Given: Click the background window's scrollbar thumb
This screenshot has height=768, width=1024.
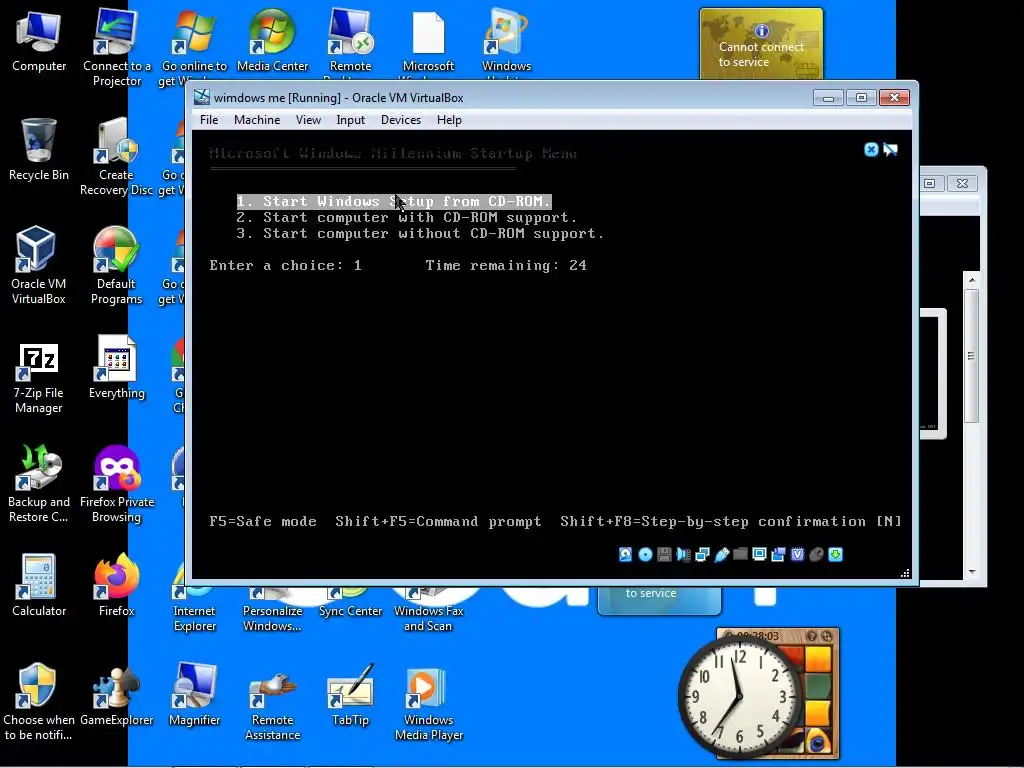Looking at the screenshot, I should 972,357.
